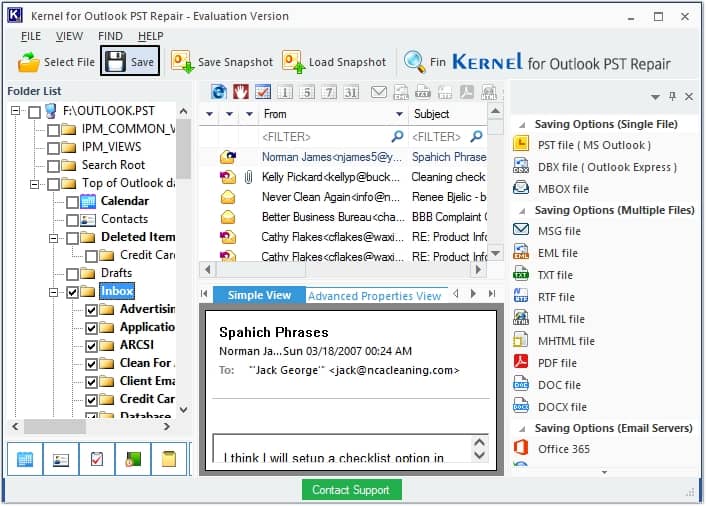This screenshot has width=706, height=506.
Task: Click the envelope MSG icon in list toolbar
Action: (379, 92)
